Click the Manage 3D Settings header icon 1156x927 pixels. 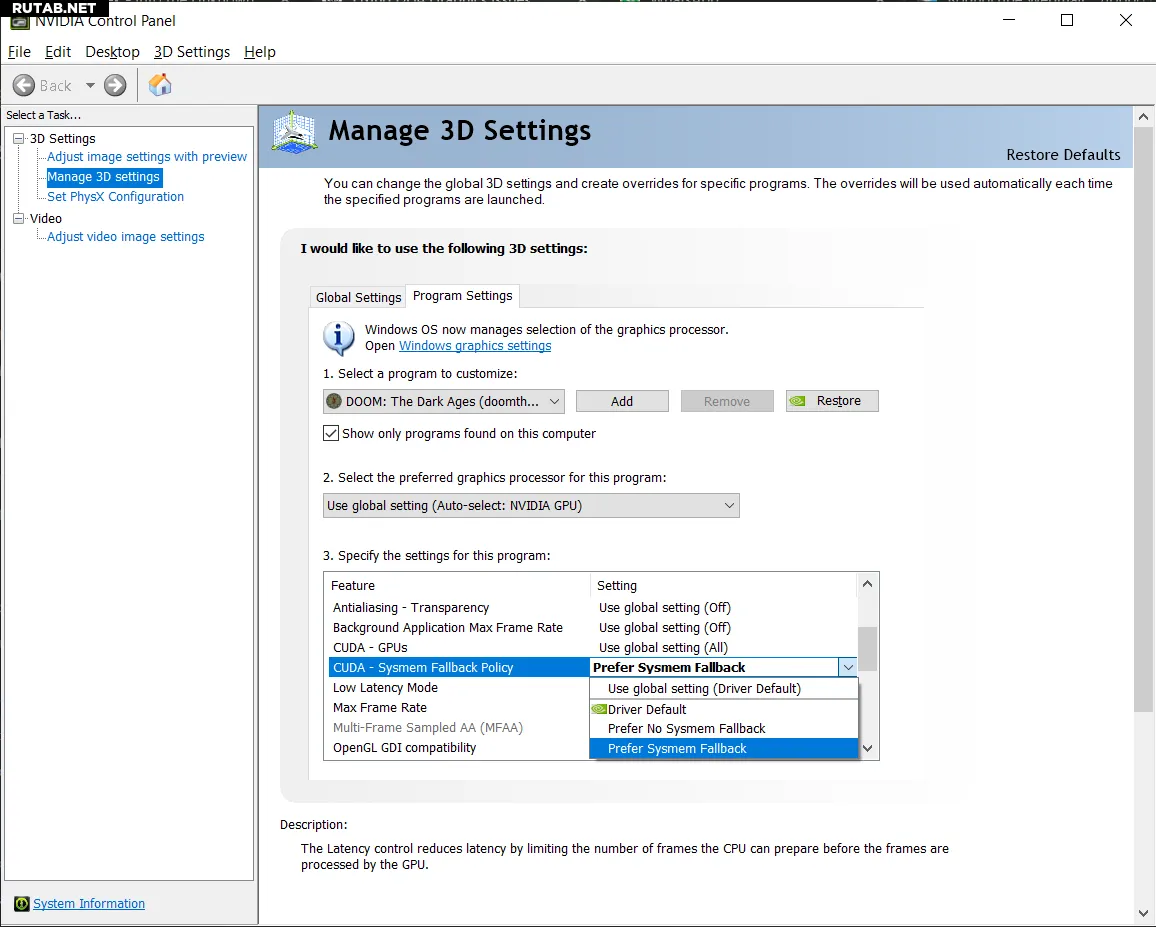click(x=295, y=132)
